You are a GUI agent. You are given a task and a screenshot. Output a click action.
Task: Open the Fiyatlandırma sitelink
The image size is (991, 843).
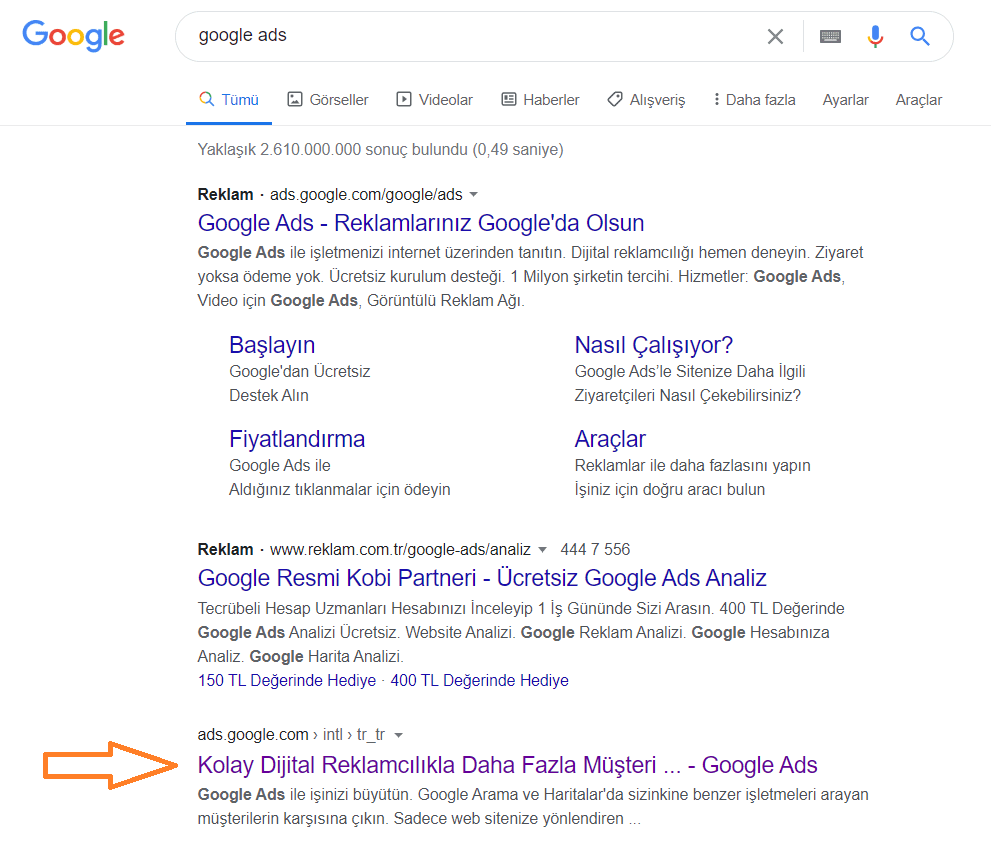click(297, 439)
